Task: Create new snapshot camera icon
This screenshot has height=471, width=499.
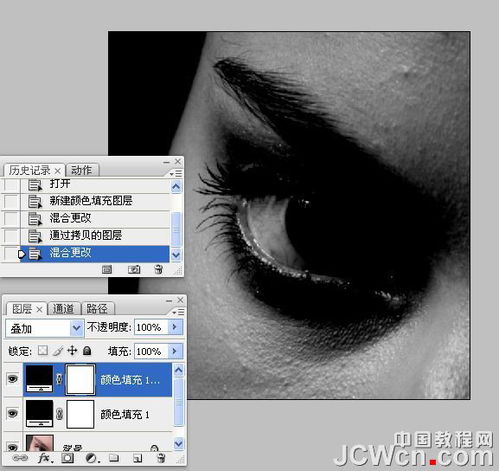Action: click(x=134, y=269)
